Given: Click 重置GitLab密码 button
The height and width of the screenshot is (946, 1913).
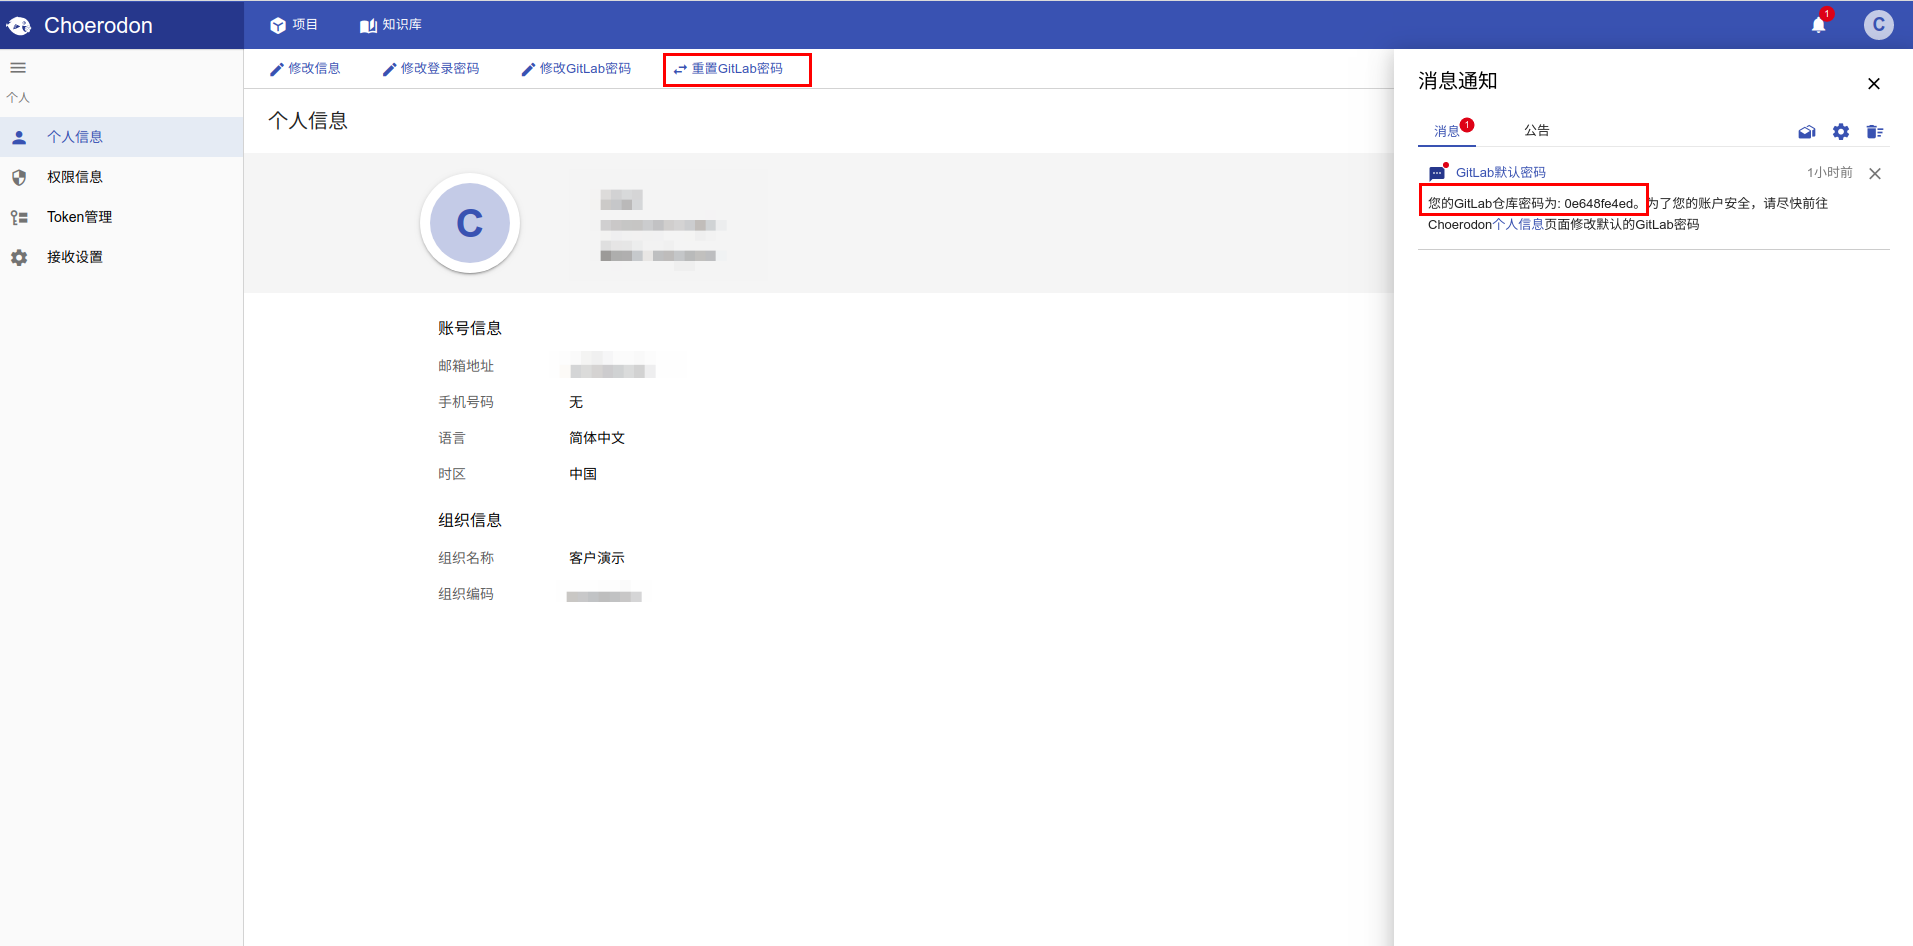Looking at the screenshot, I should [x=729, y=69].
